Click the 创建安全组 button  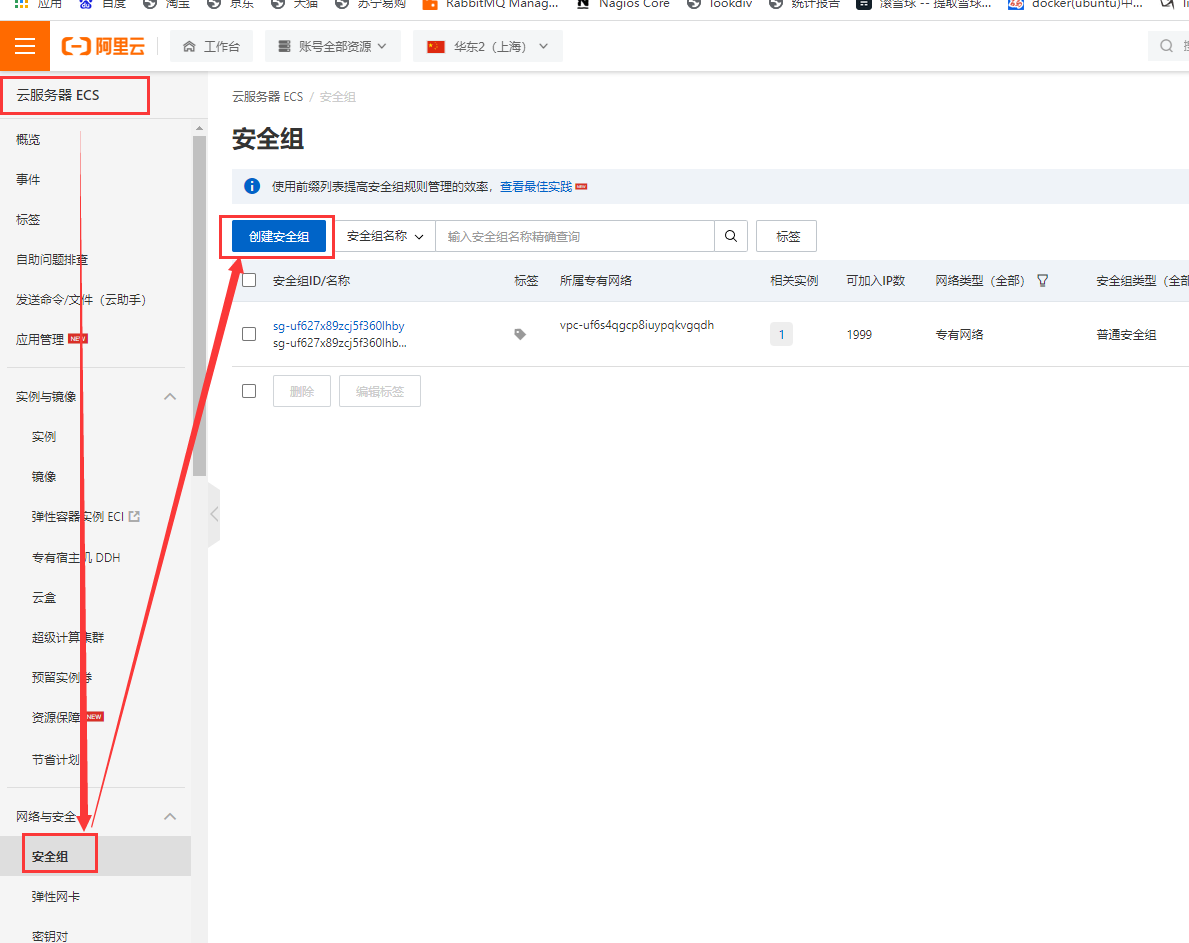click(279, 237)
